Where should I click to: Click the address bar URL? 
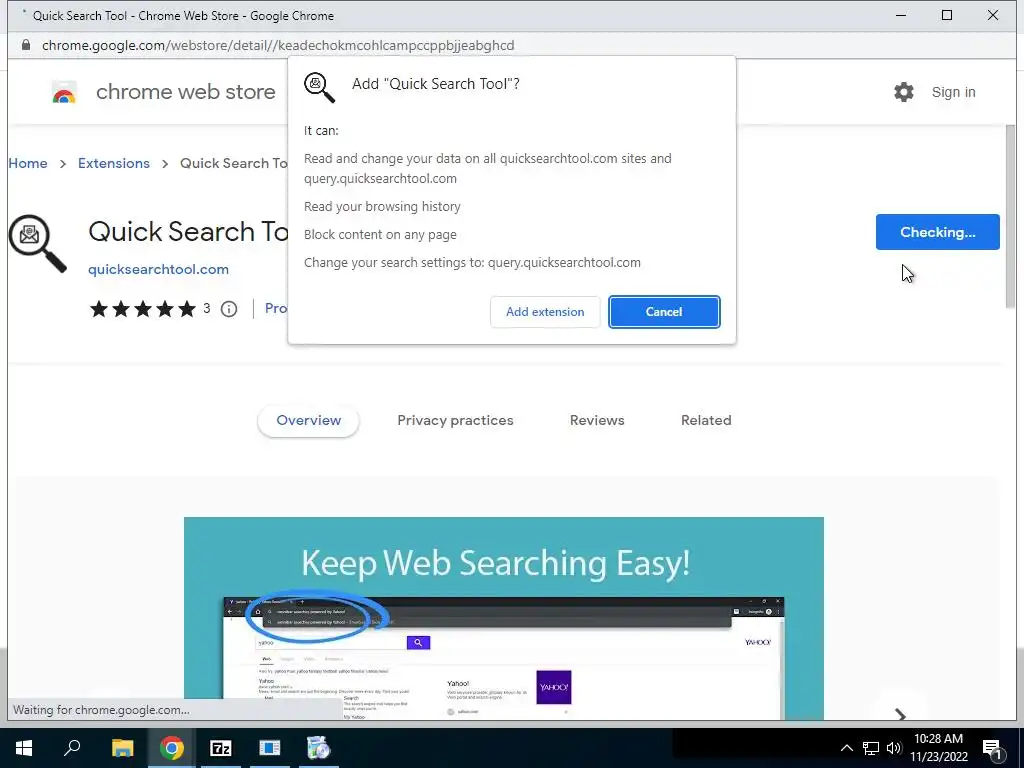coord(278,45)
